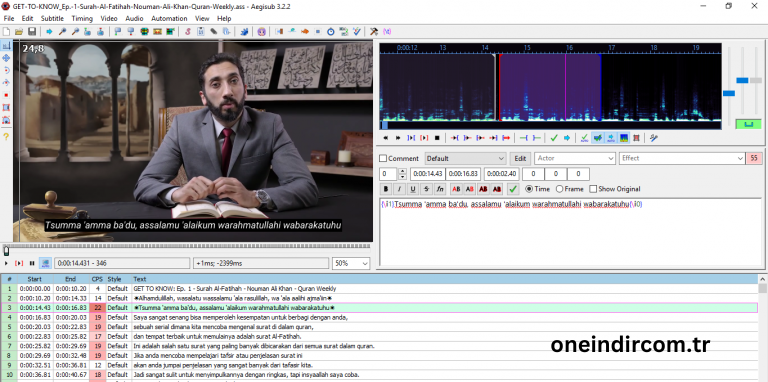Open the Subtitle menu

pos(52,18)
